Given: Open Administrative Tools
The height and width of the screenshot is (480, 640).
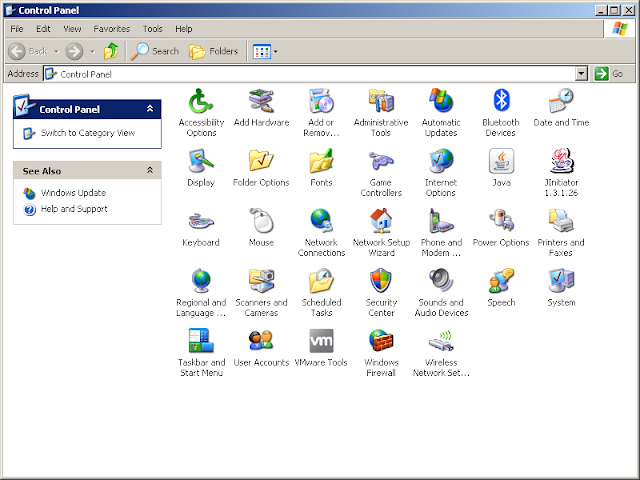Looking at the screenshot, I should (381, 112).
